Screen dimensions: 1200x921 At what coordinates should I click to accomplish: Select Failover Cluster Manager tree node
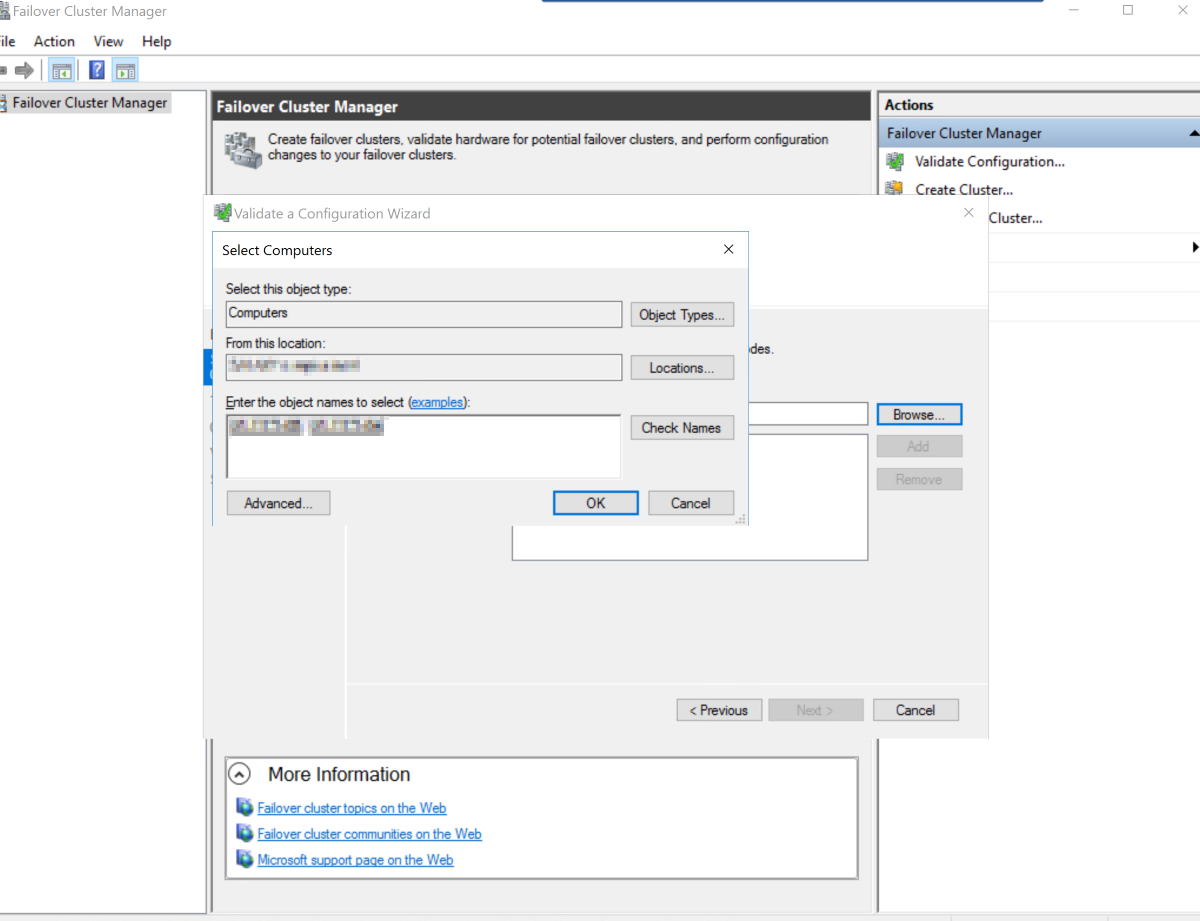coord(89,102)
